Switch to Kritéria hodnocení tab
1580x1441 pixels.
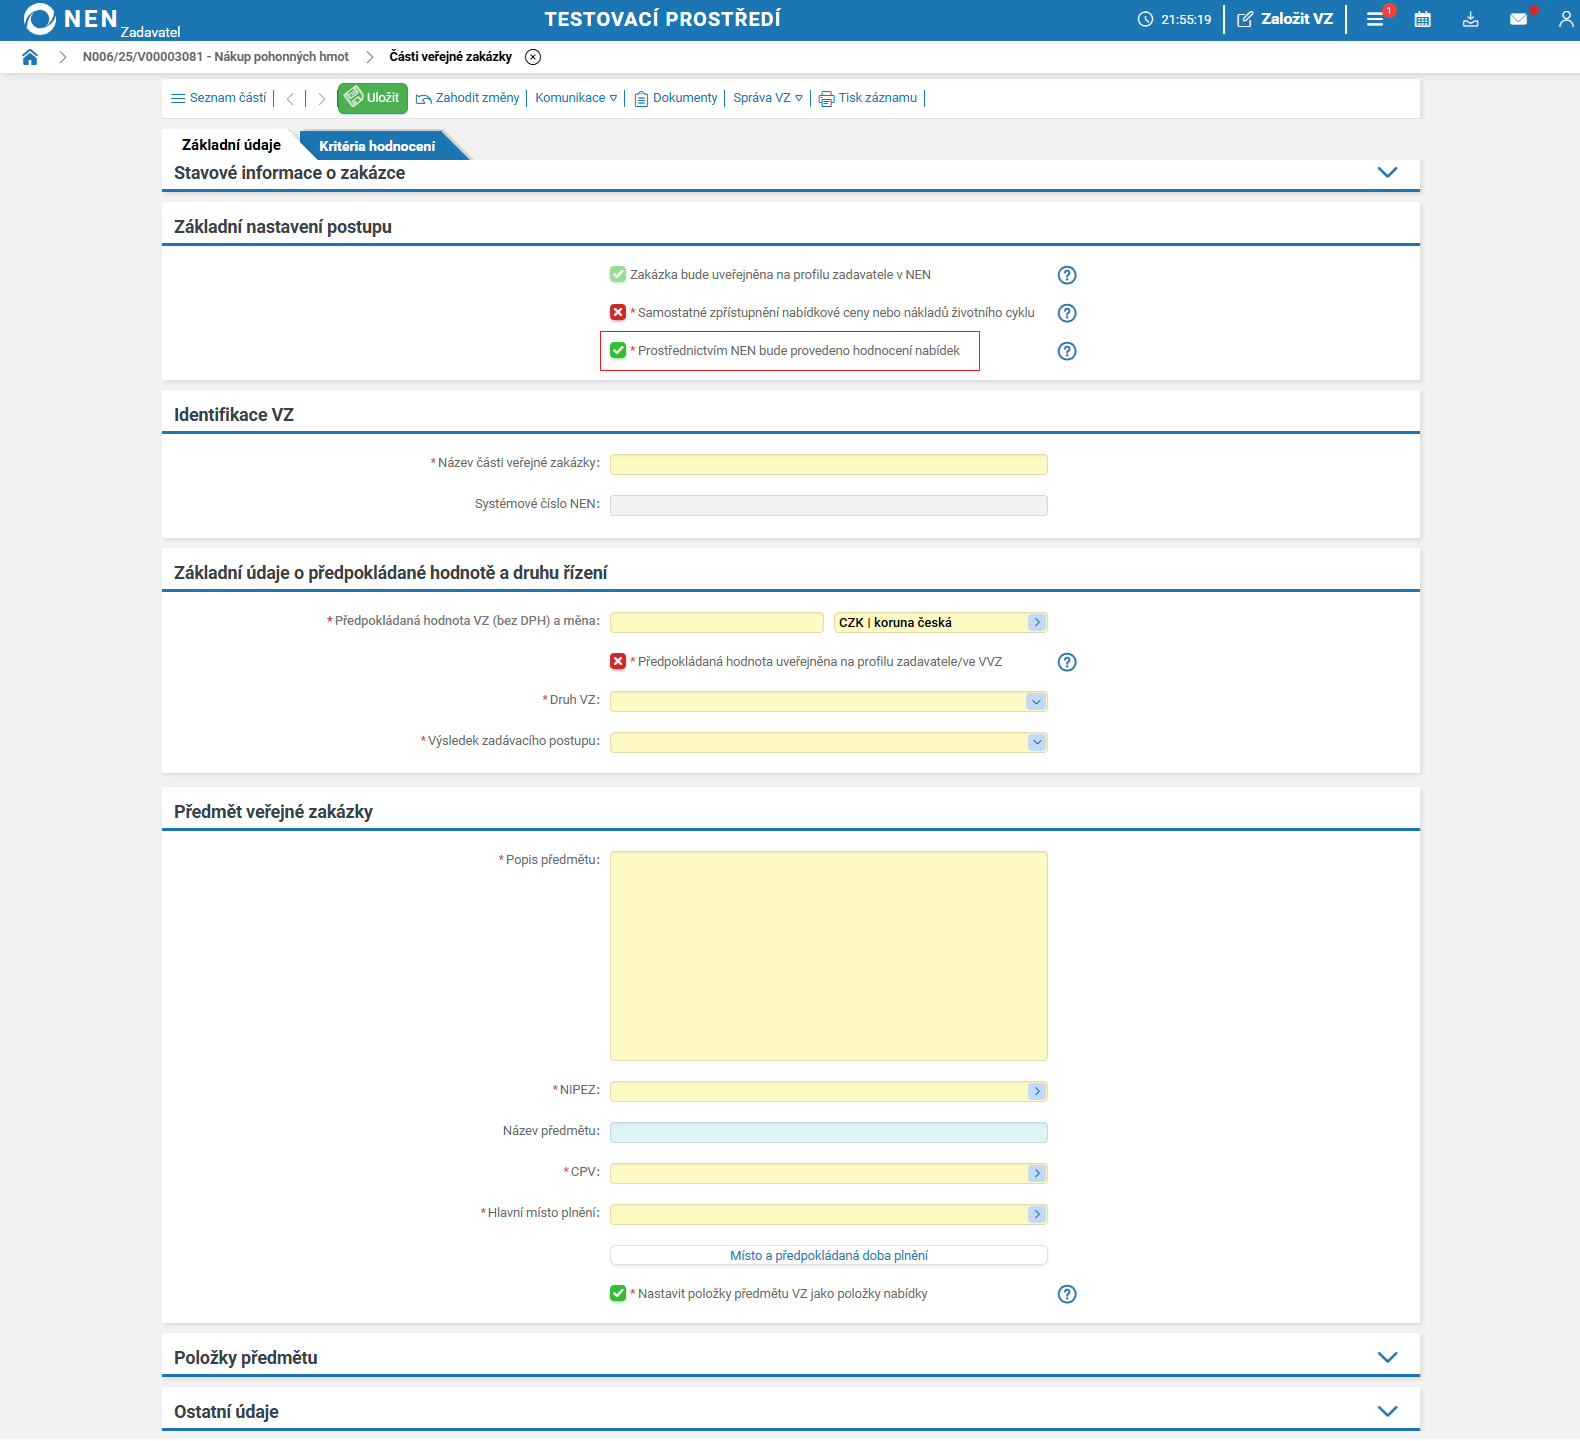(x=377, y=146)
